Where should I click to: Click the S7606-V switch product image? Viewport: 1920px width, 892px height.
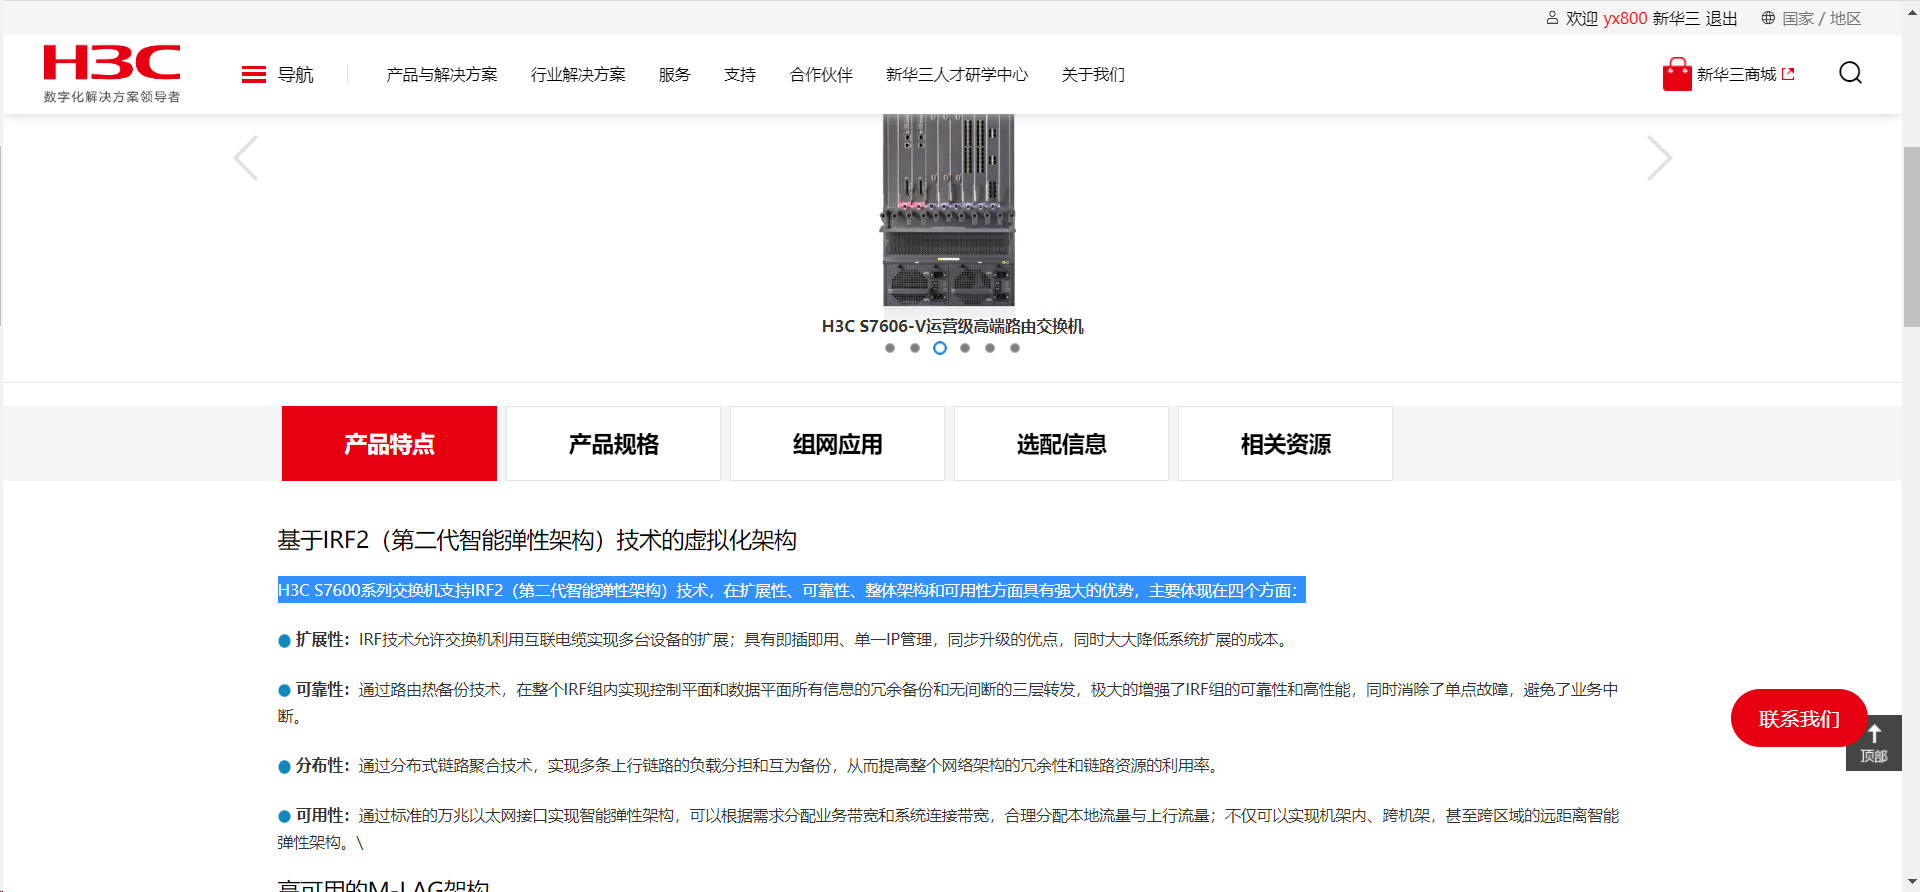(x=948, y=210)
